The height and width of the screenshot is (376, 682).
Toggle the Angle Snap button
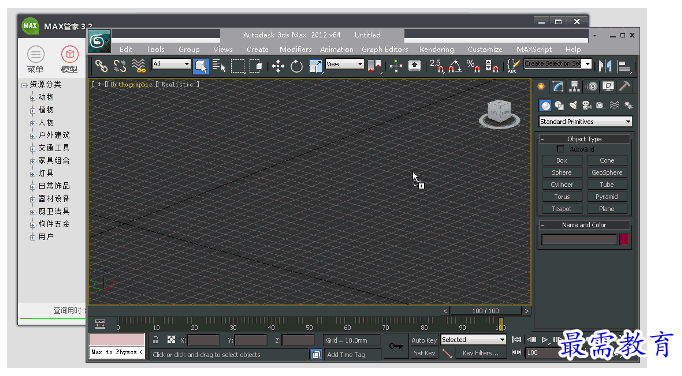point(455,66)
